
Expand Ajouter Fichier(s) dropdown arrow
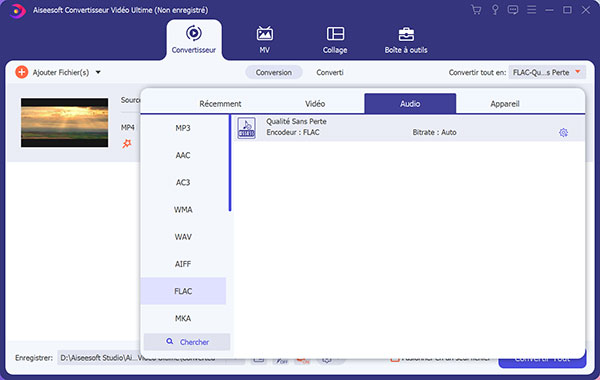(98, 72)
